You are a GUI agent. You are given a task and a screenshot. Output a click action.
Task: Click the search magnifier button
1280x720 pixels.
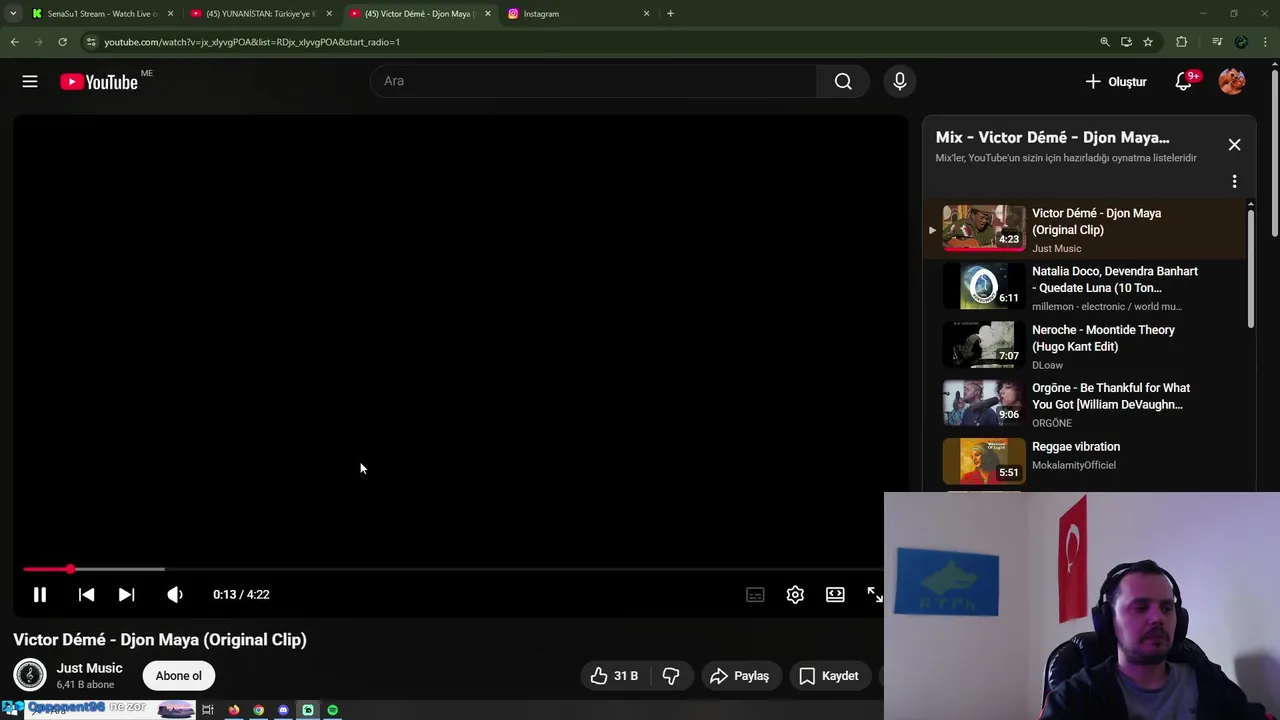coord(843,81)
